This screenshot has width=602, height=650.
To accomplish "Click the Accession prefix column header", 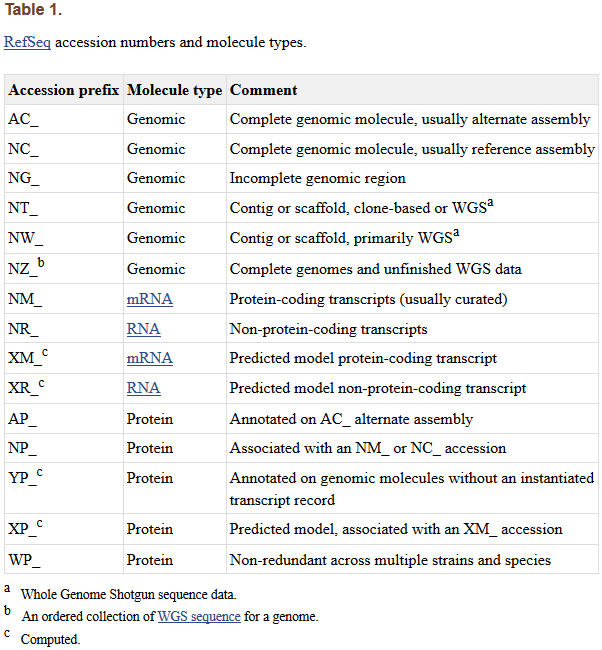I will (x=64, y=90).
